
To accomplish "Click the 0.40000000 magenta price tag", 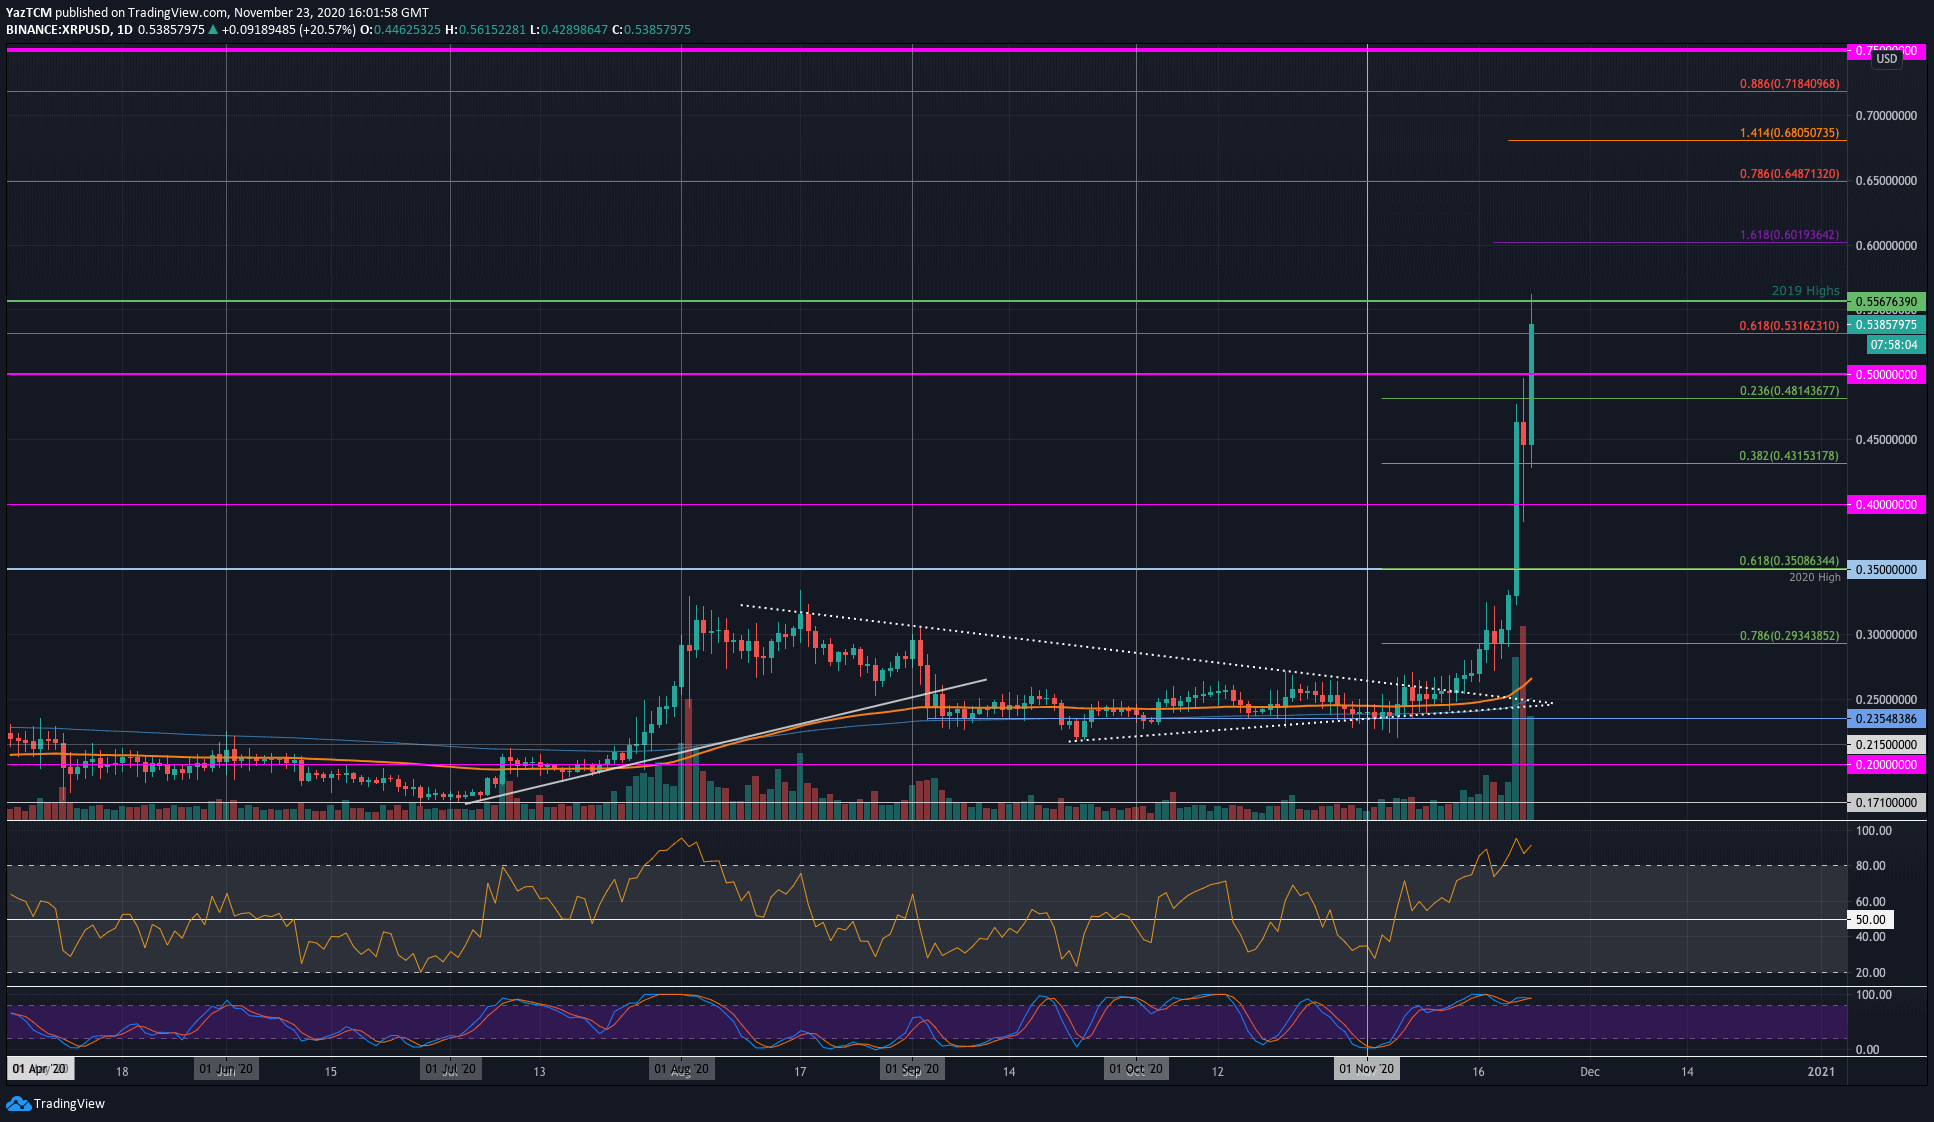I will point(1886,505).
